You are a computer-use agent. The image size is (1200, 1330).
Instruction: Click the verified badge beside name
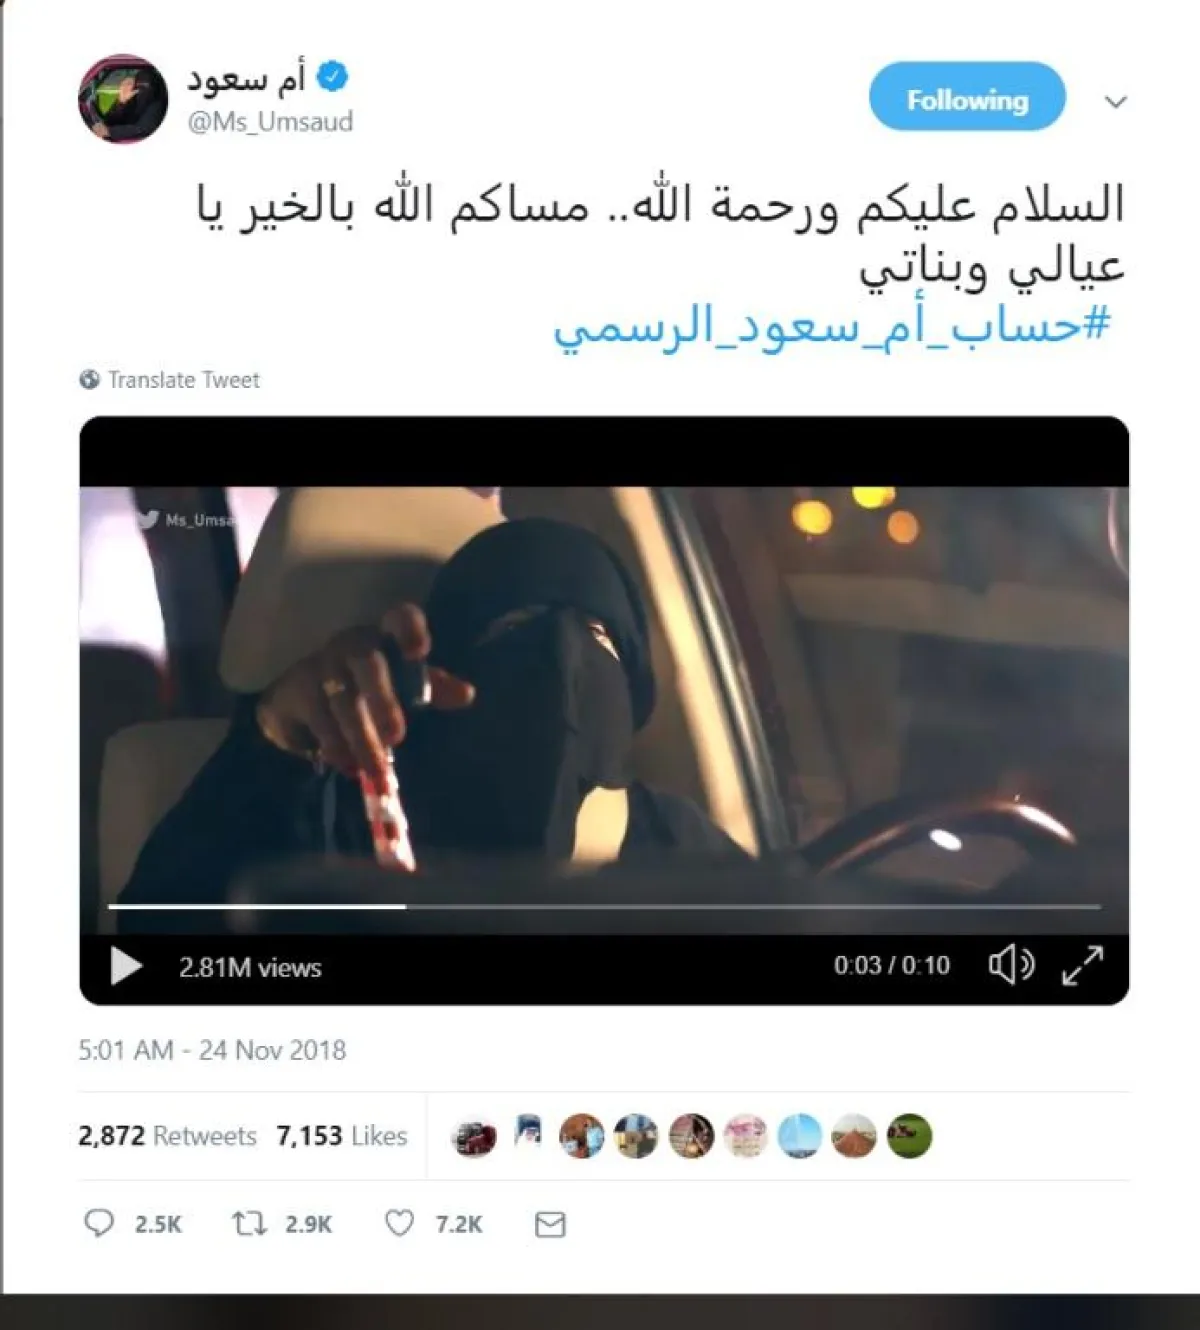[x=332, y=77]
